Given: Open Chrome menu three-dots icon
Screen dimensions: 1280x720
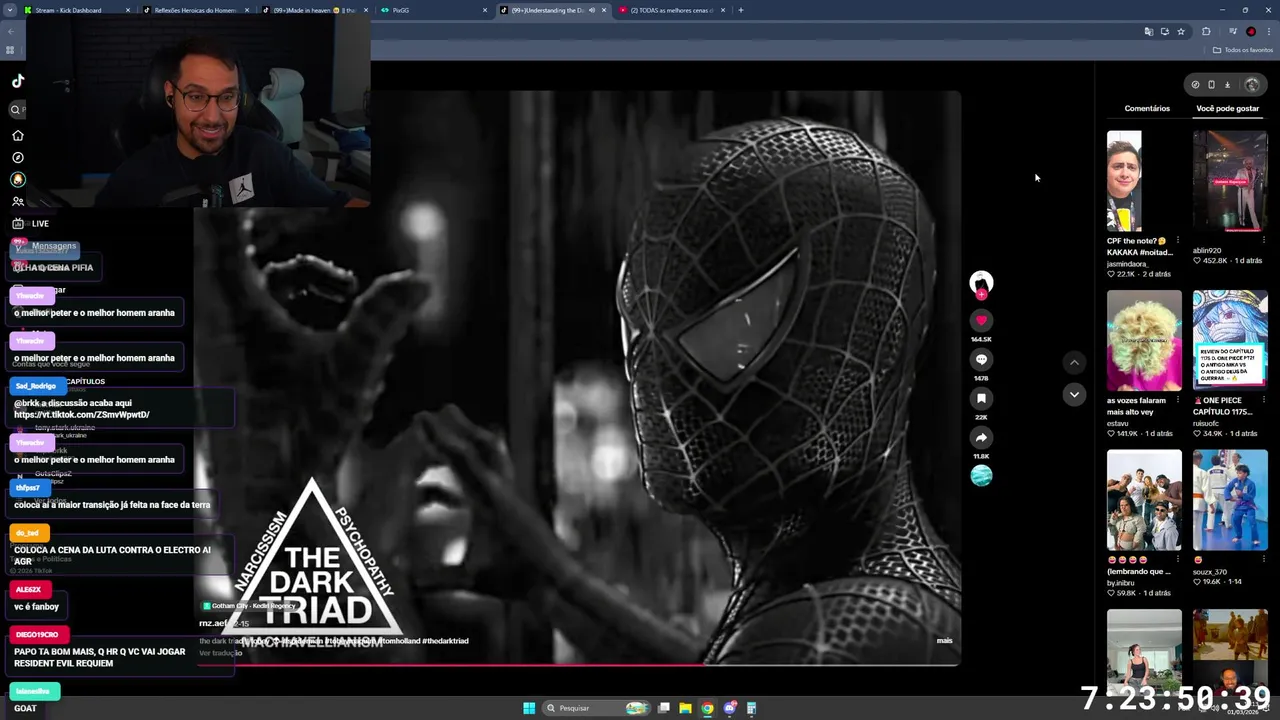Looking at the screenshot, I should click(x=1269, y=31).
